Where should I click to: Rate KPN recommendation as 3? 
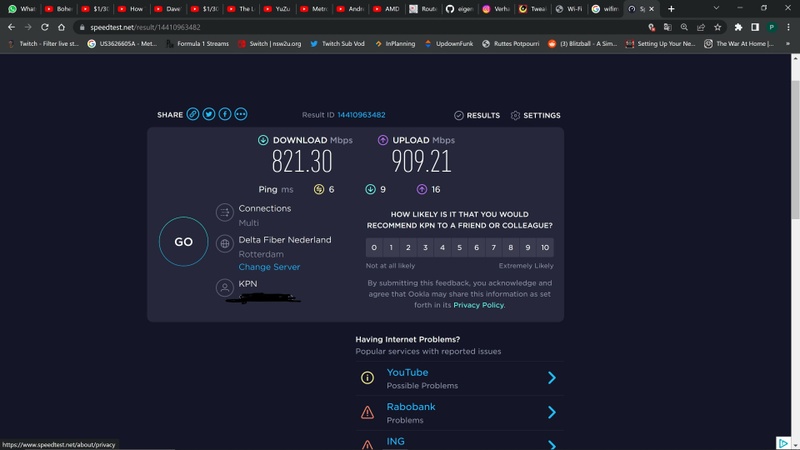(426, 247)
